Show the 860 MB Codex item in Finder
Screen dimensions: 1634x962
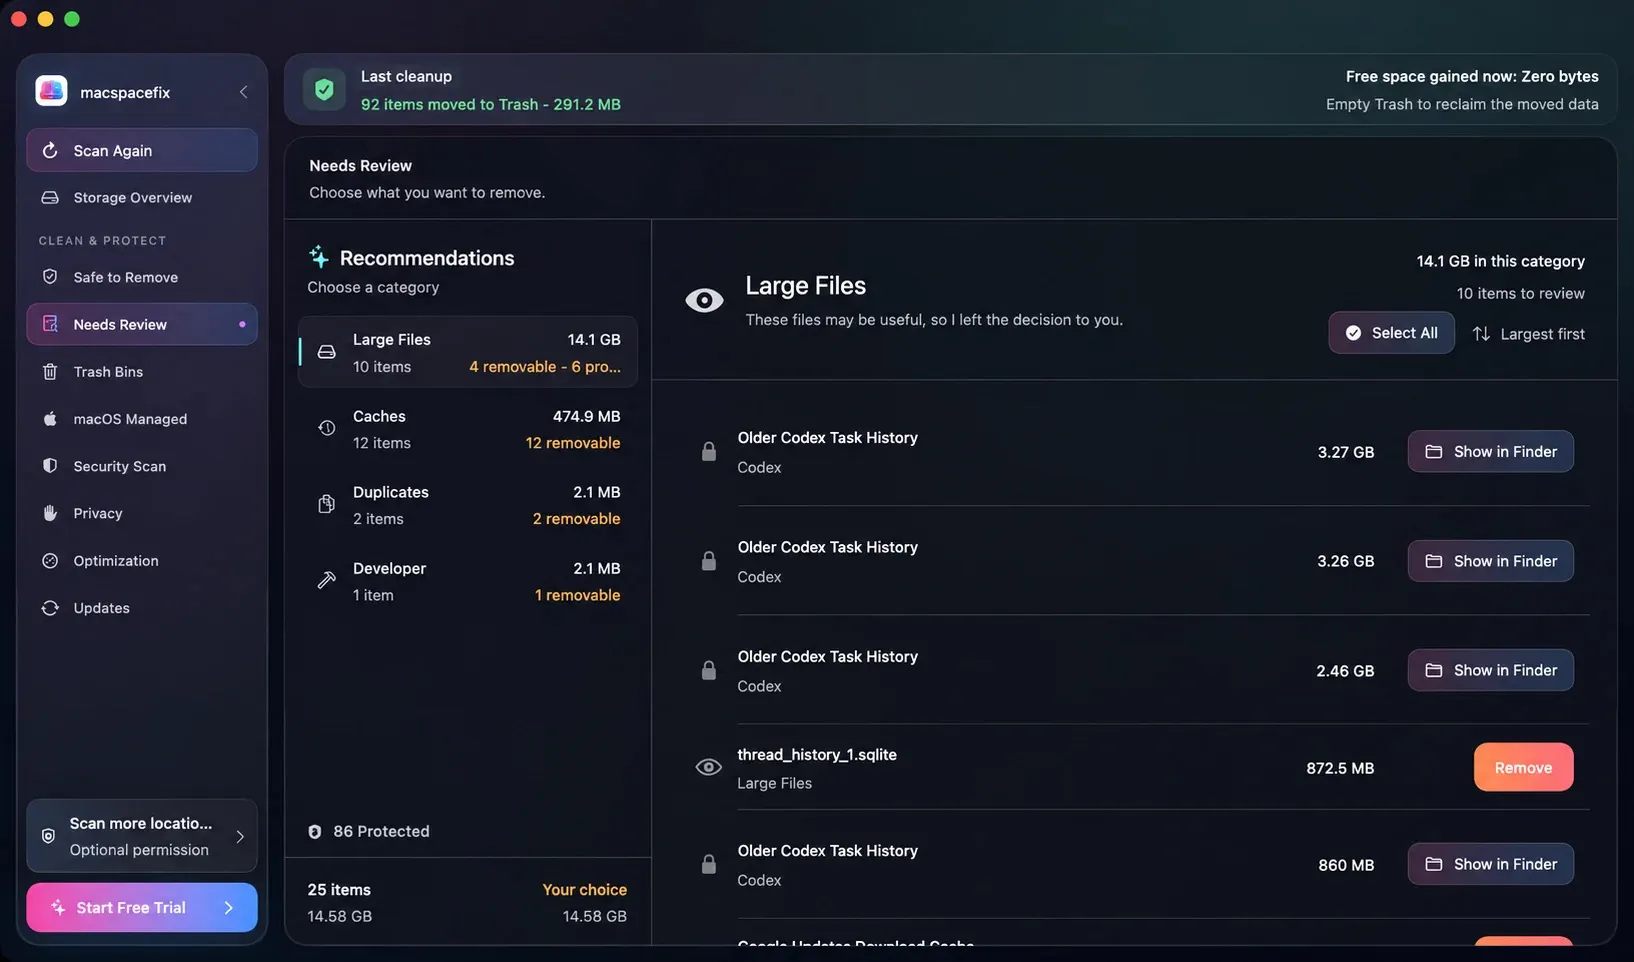pyautogui.click(x=1490, y=864)
